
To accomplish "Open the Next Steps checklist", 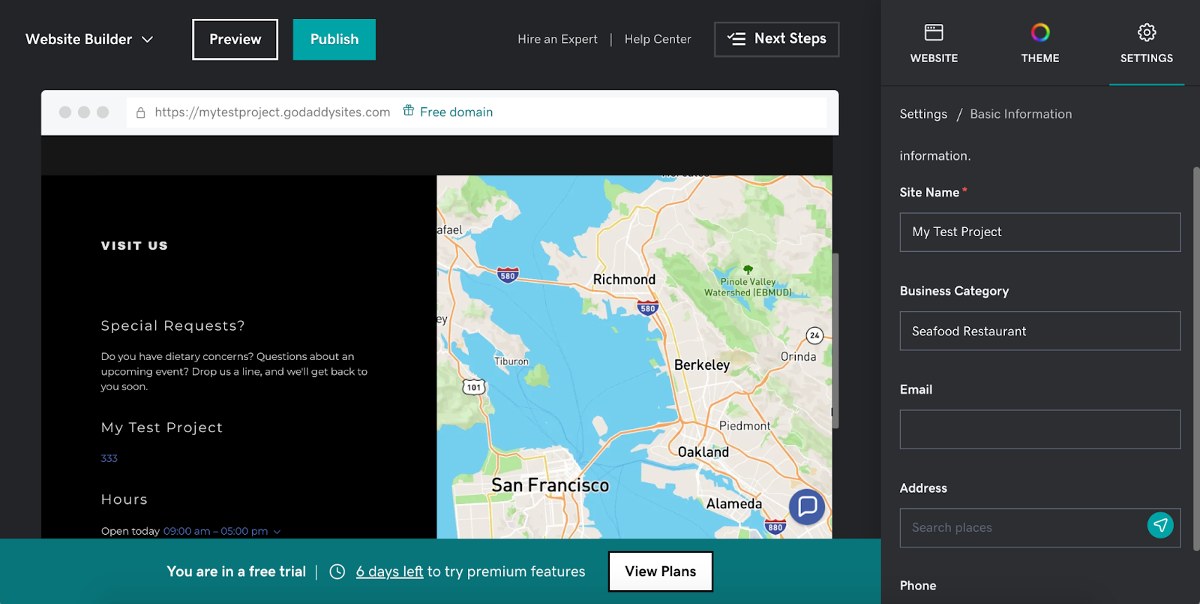I will point(776,39).
